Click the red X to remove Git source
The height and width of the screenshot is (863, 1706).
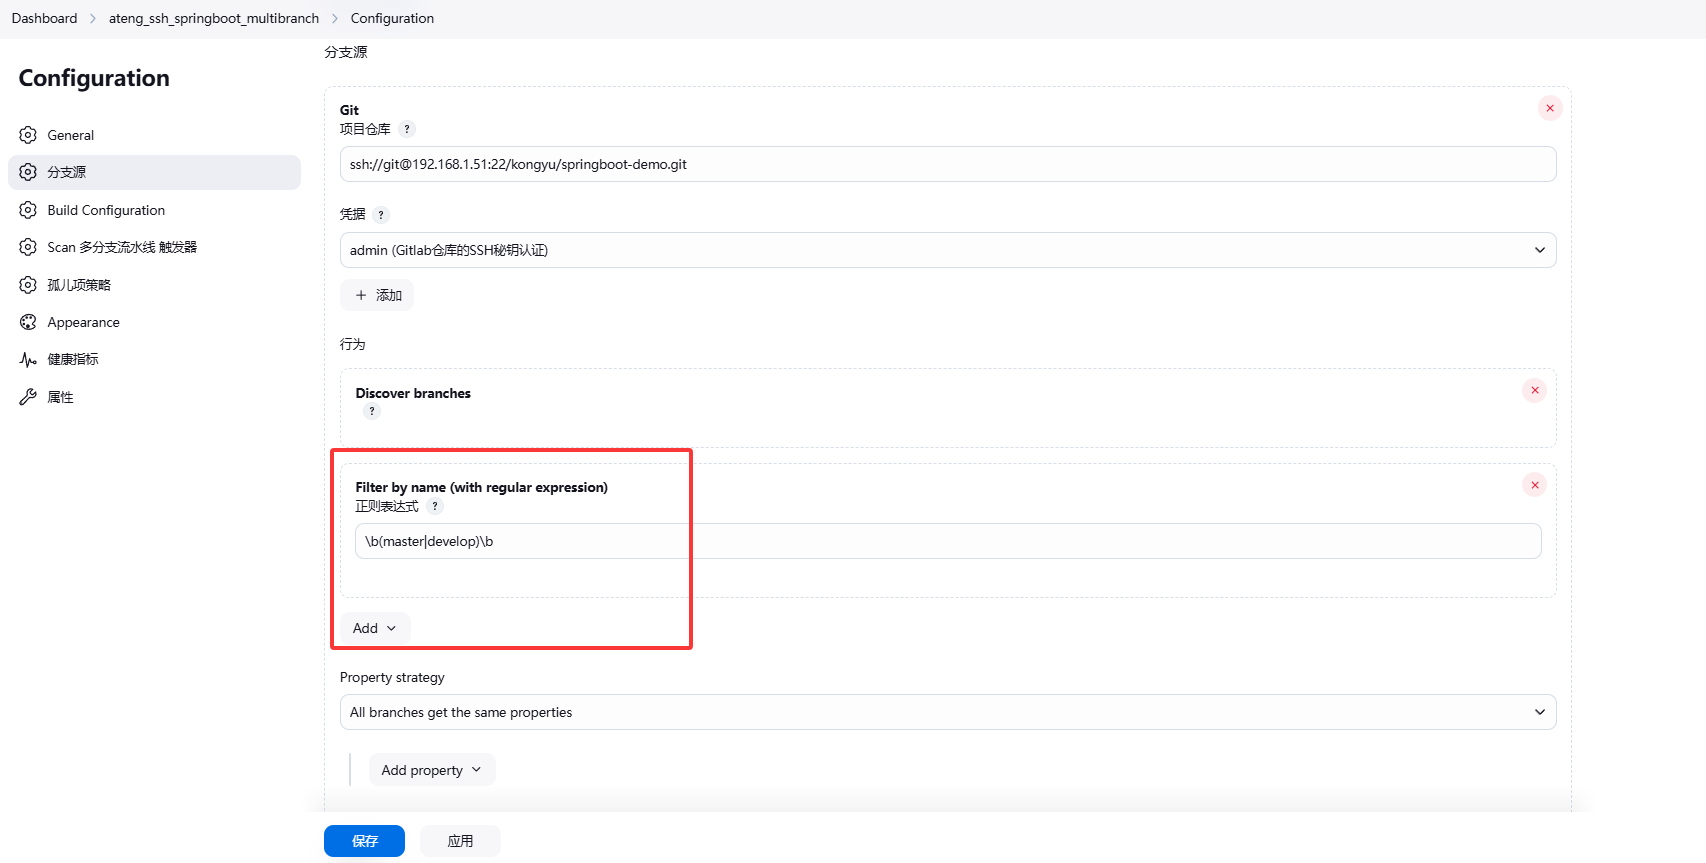point(1549,108)
